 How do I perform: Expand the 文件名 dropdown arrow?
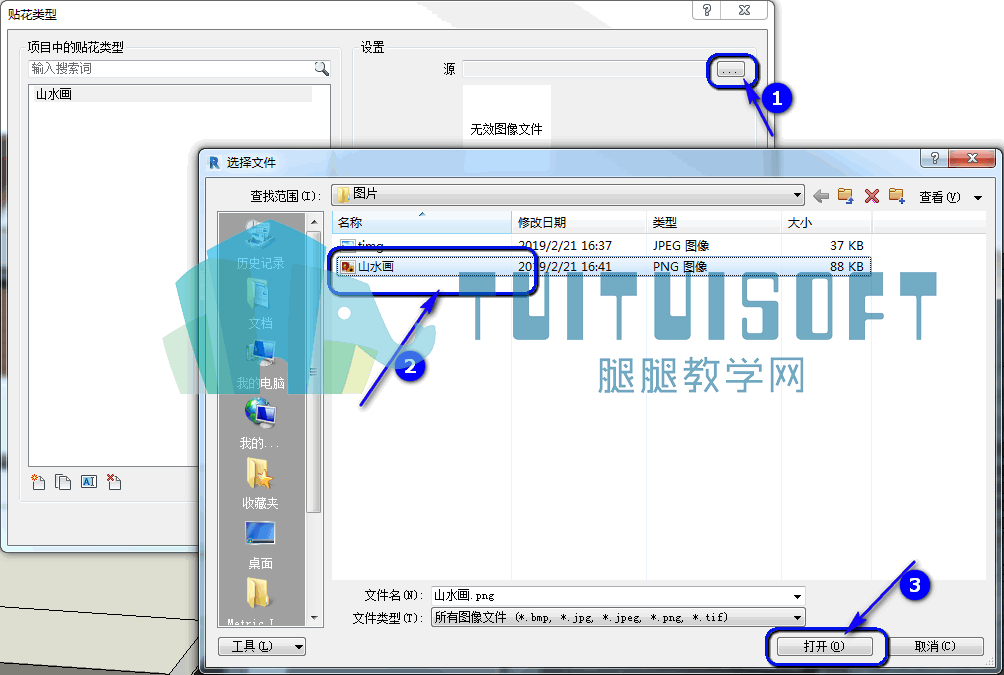tap(797, 596)
